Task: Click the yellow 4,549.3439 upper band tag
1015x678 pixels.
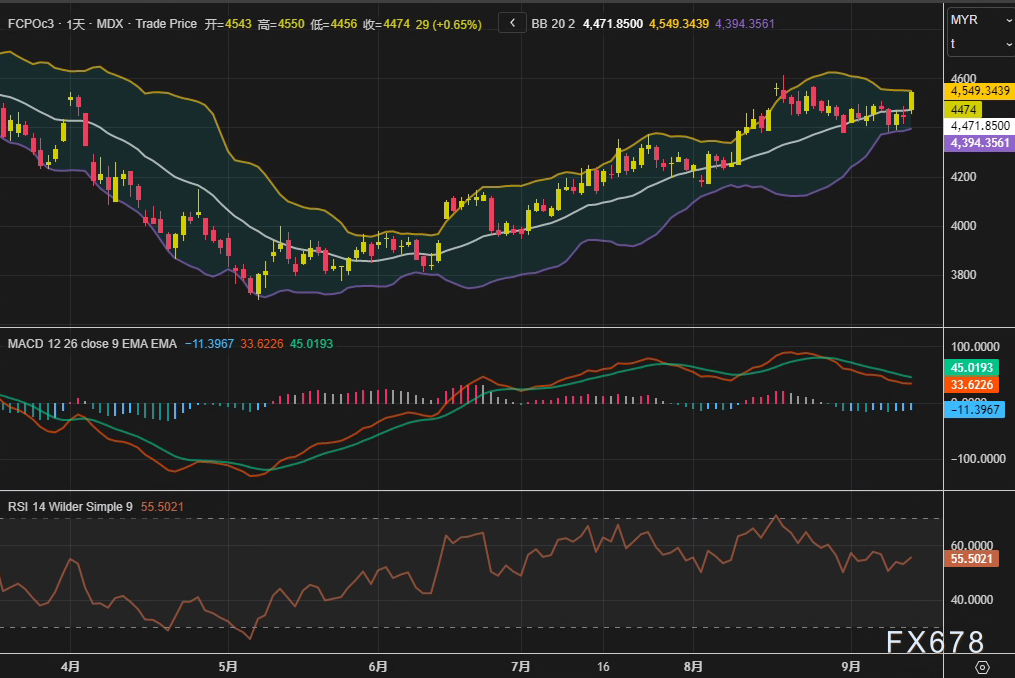Action: (x=979, y=90)
